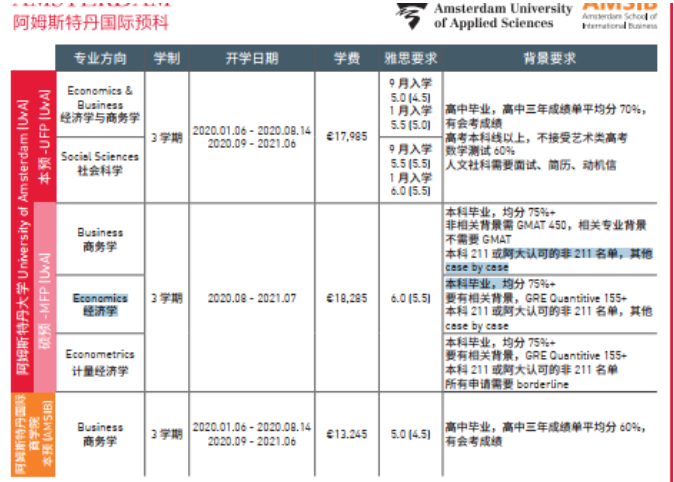Click the 开学日期 column header
Screen dimensions: 674x482
pyautogui.click(x=252, y=58)
